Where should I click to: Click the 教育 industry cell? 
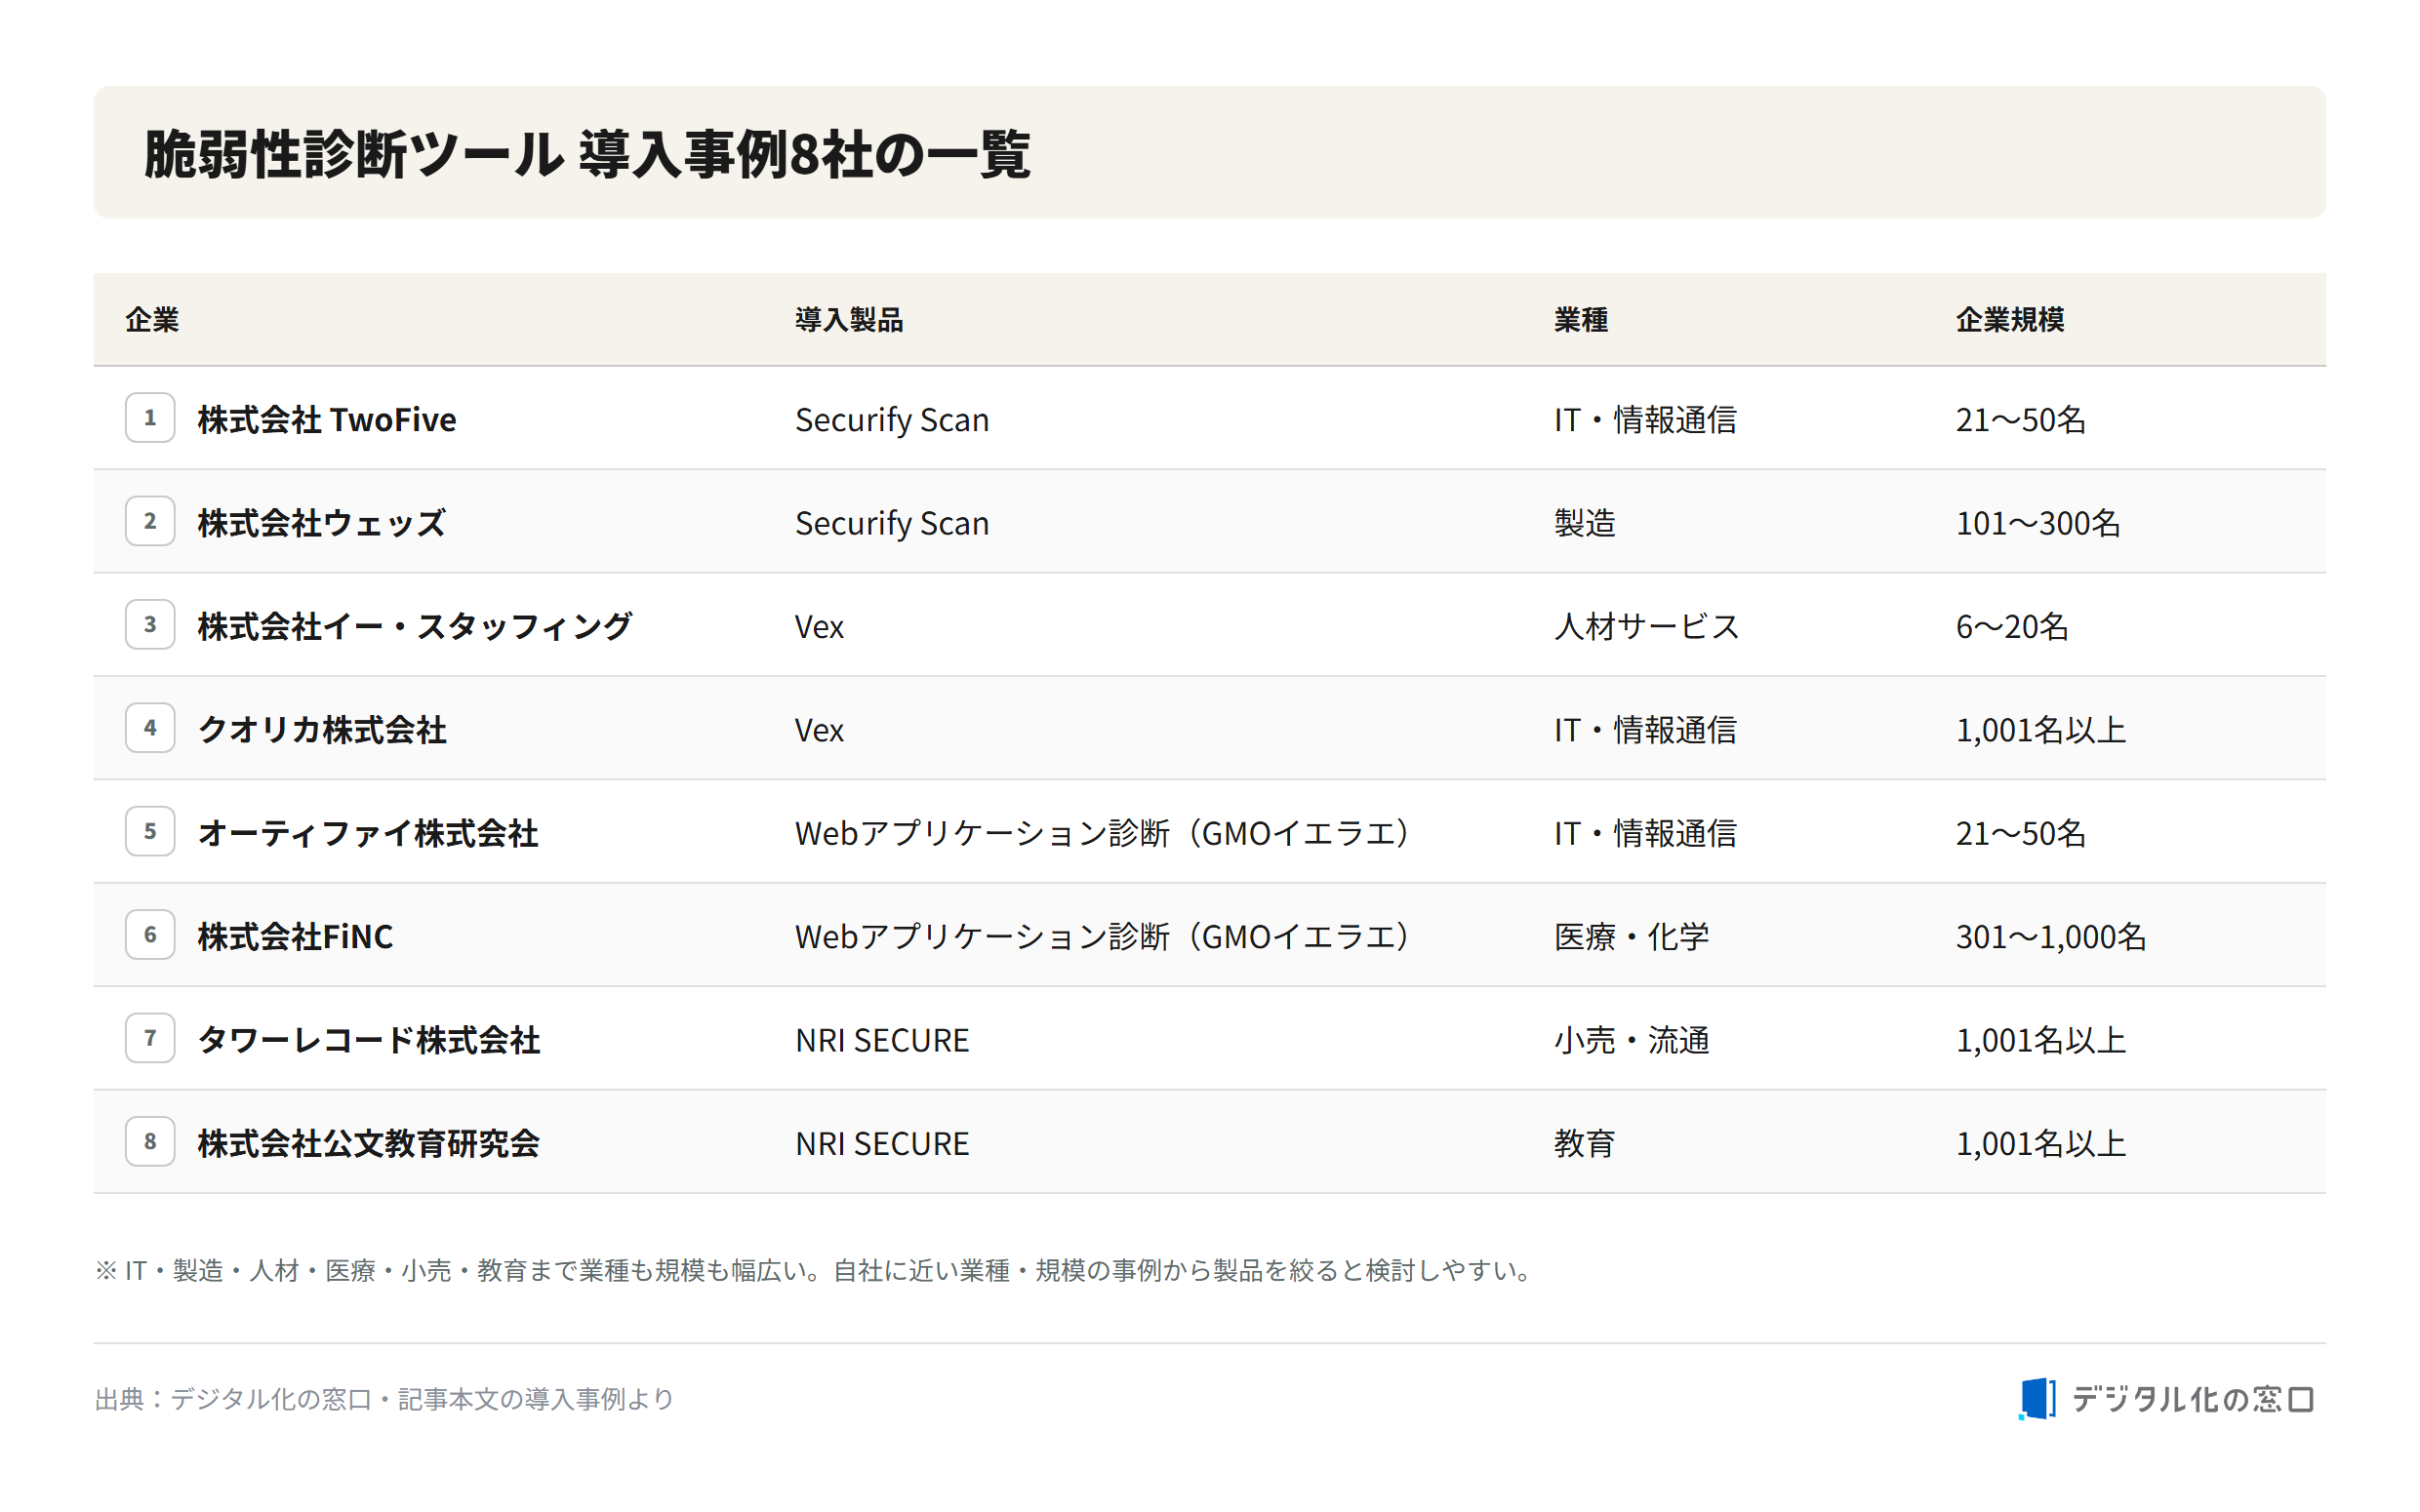pyautogui.click(x=1585, y=1143)
